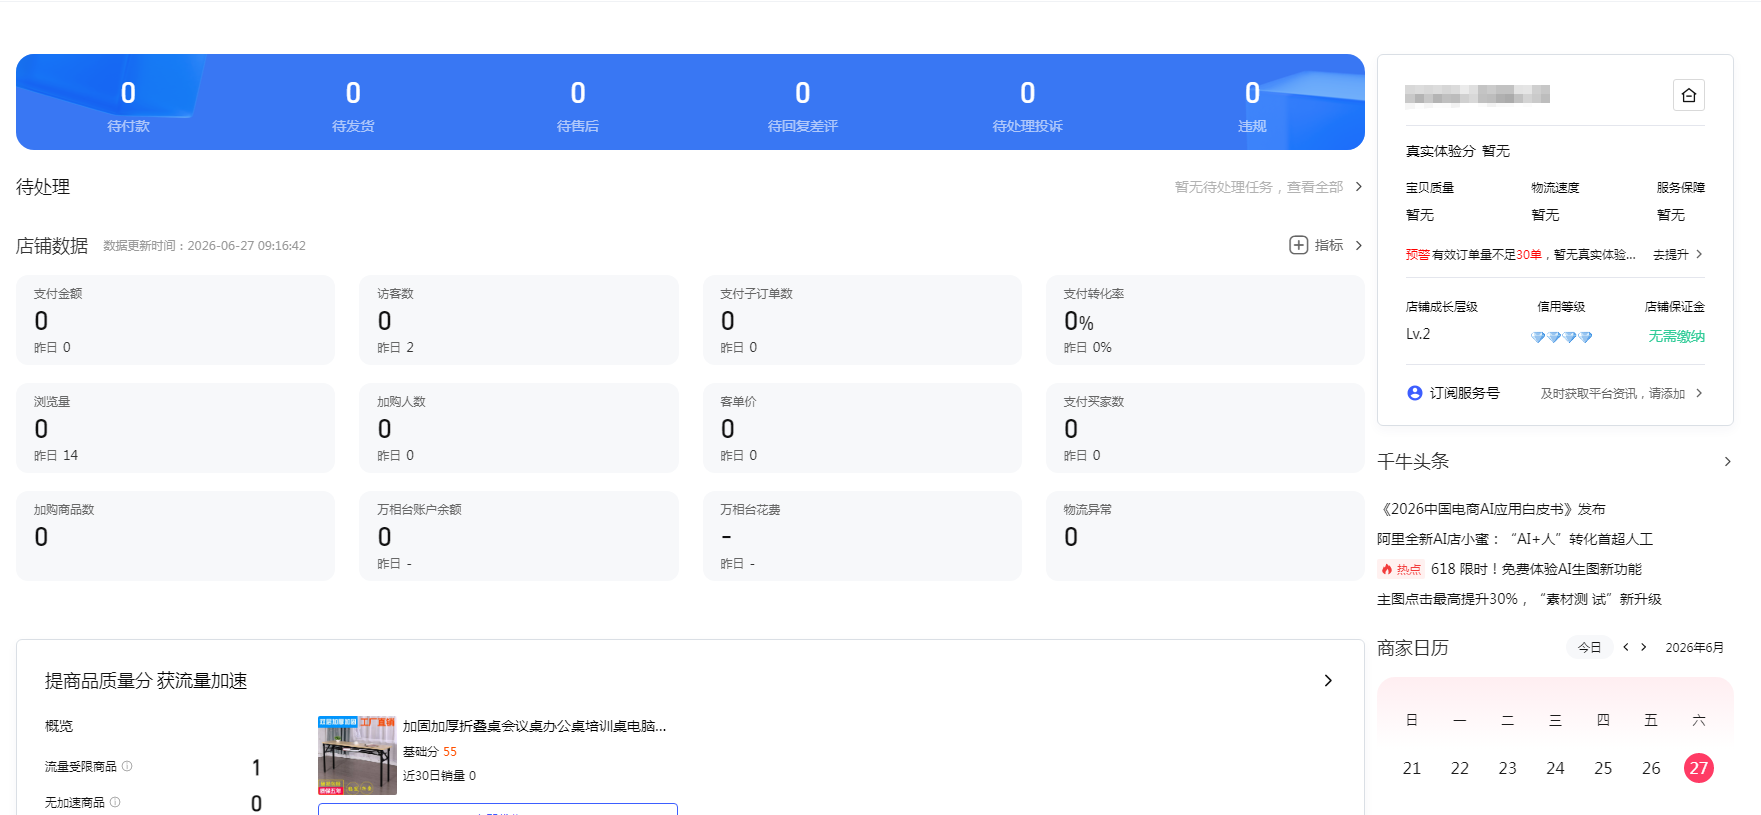
Task: Expand the 指标 chevron
Action: (x=1358, y=245)
